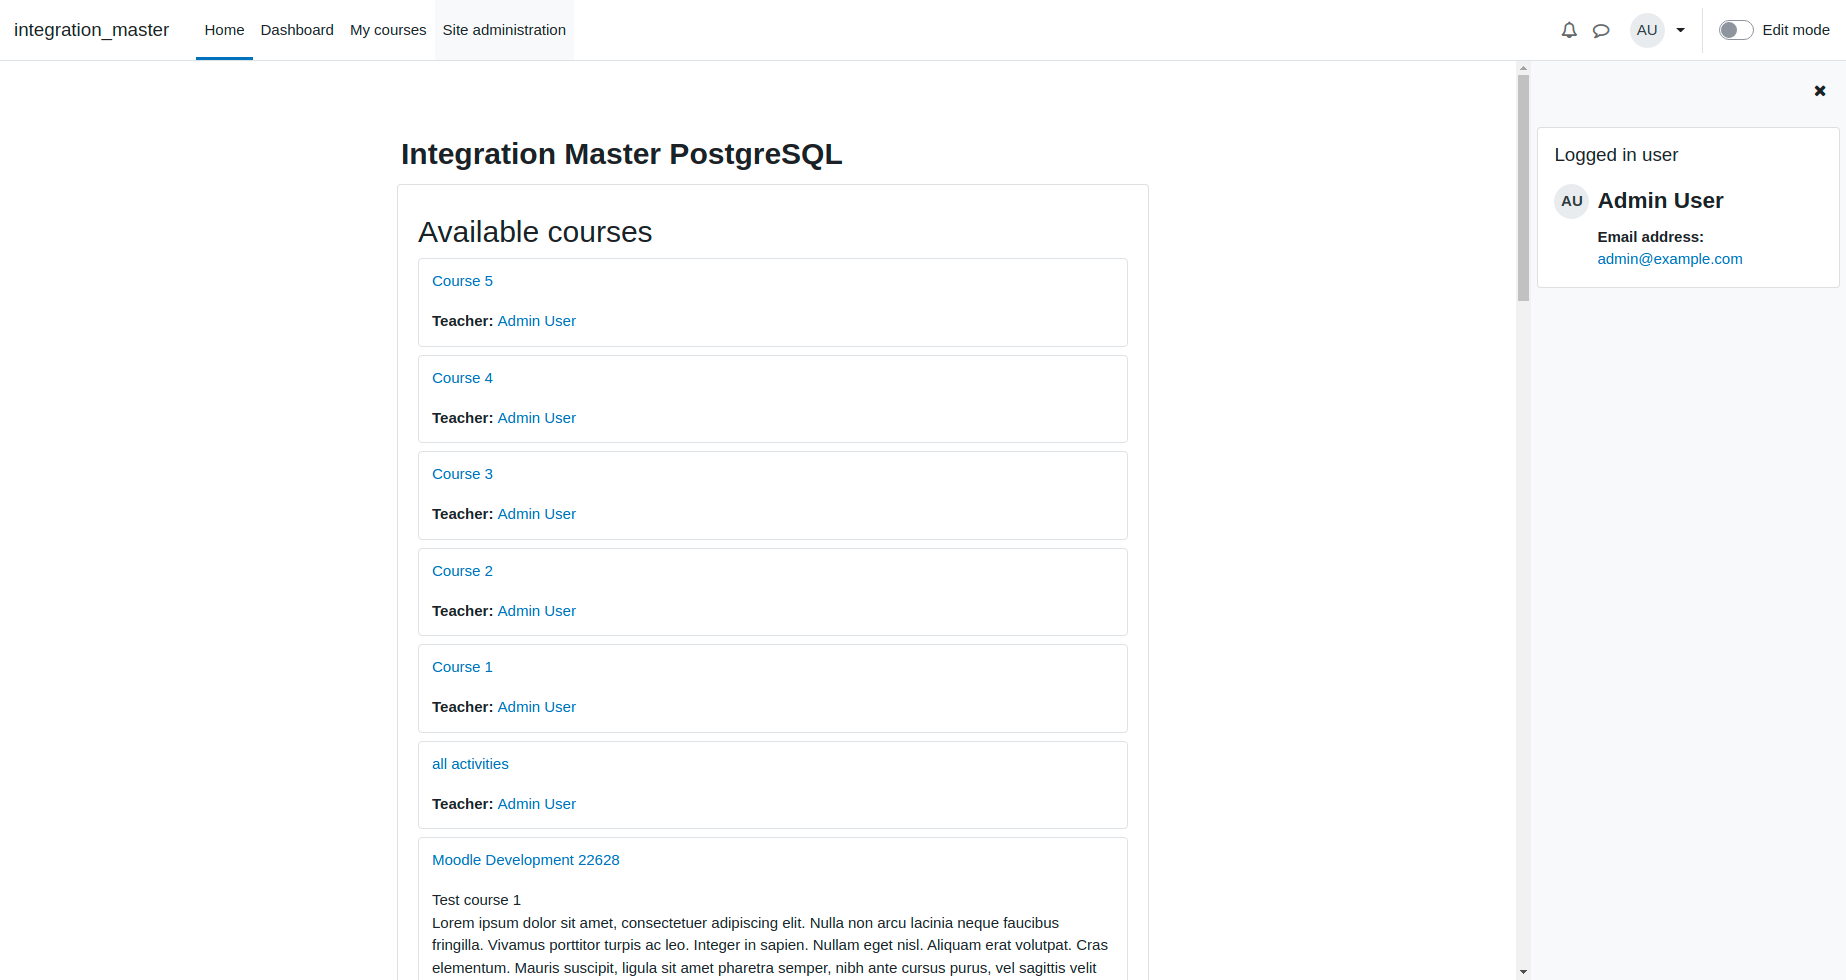The image size is (1846, 980).
Task: Open Course 4 link
Action: (462, 378)
